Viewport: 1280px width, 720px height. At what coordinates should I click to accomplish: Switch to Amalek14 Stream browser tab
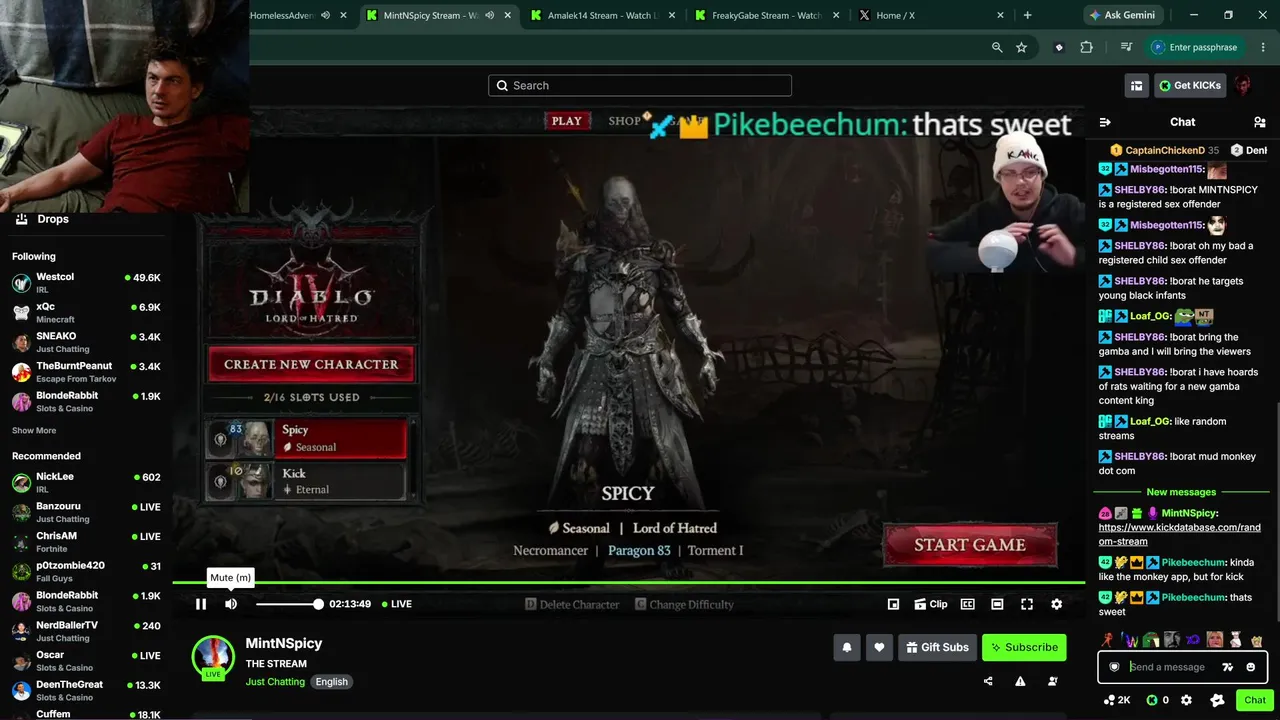[x=603, y=15]
